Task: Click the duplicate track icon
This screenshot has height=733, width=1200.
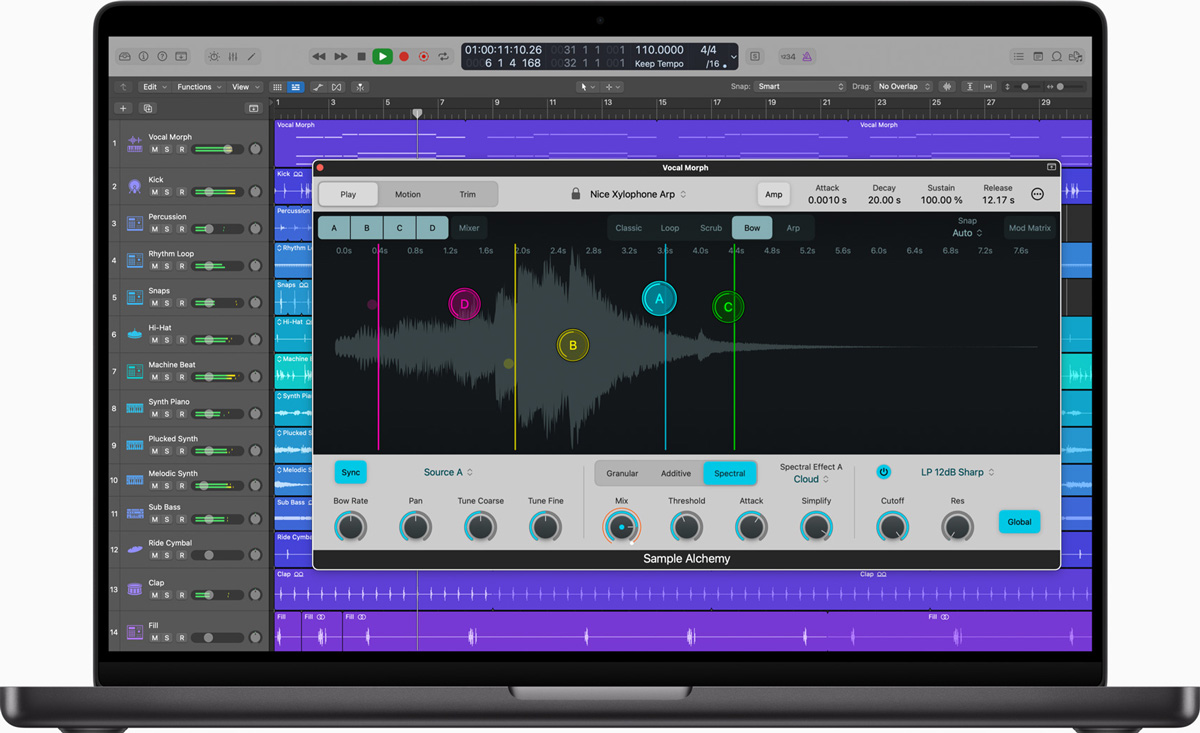Action: 148,108
